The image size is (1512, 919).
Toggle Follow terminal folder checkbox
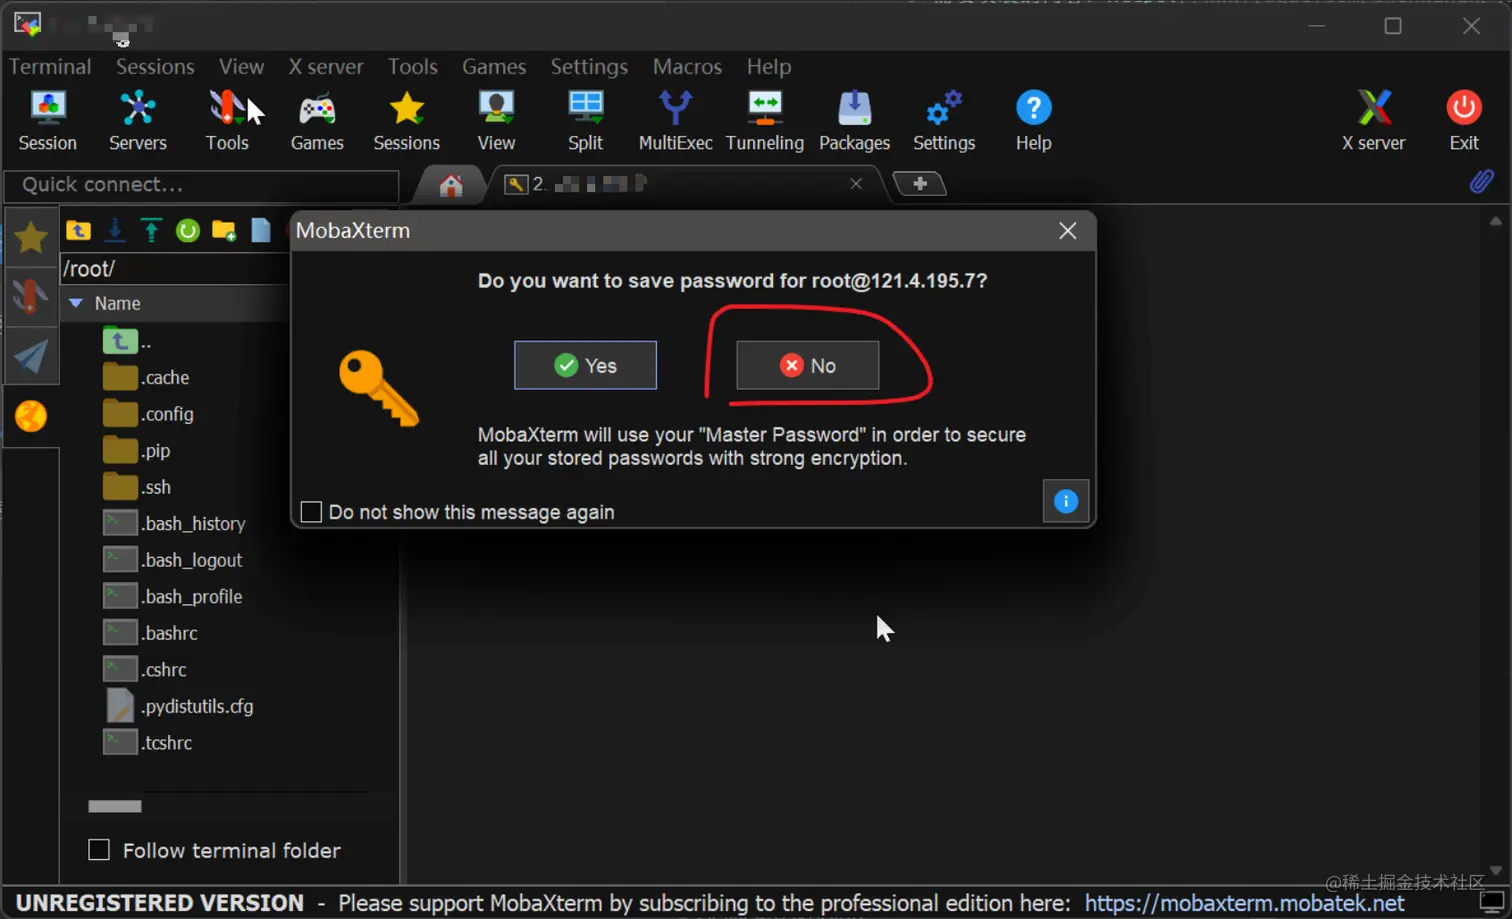[x=99, y=850]
